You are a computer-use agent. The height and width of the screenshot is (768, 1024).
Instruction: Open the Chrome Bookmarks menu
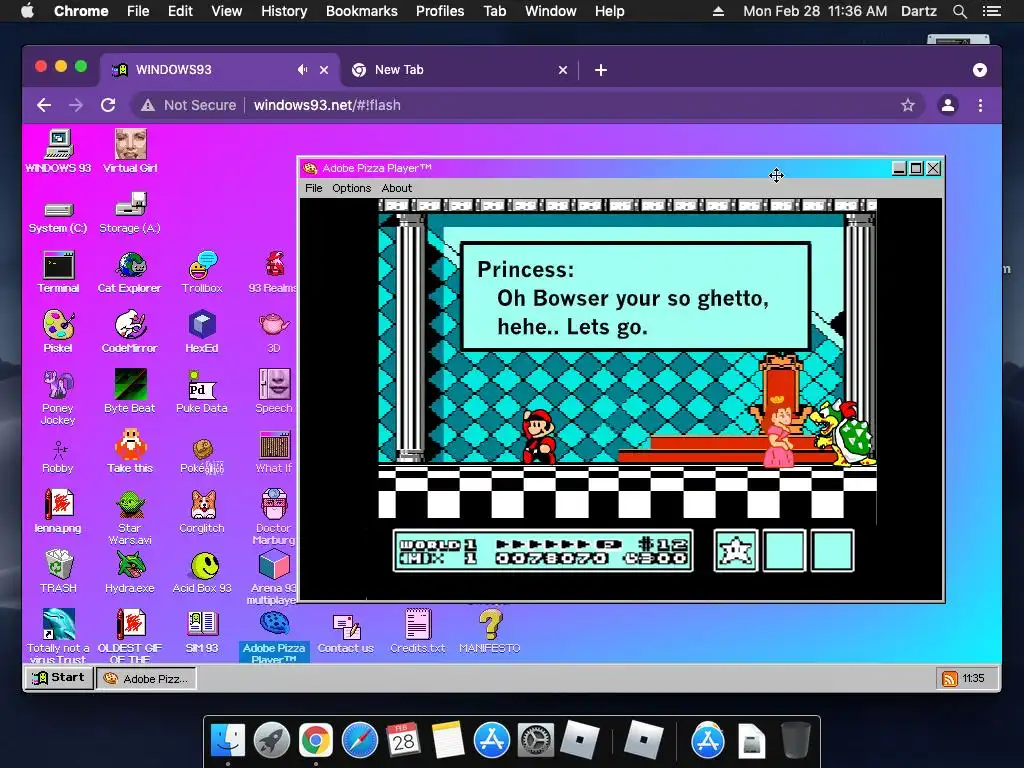point(361,11)
